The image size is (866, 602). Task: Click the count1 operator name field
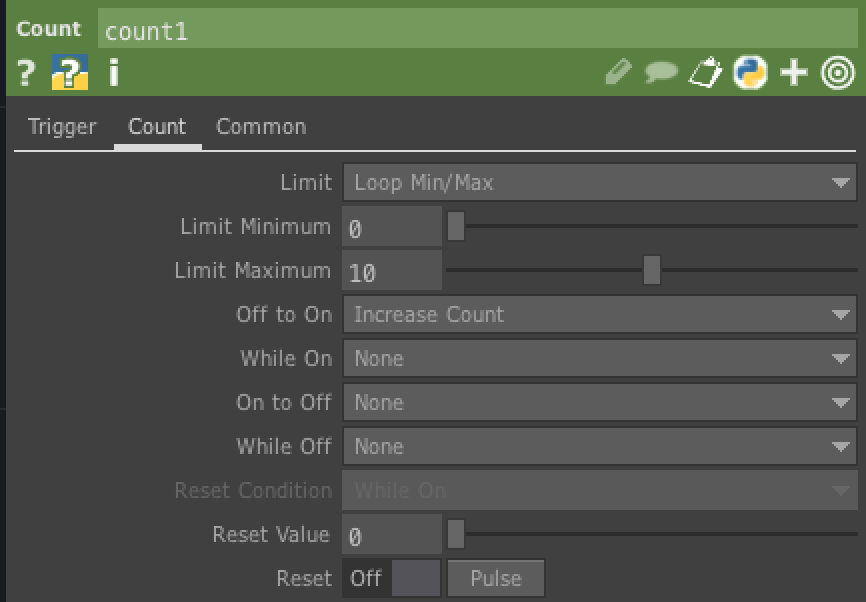[476, 30]
